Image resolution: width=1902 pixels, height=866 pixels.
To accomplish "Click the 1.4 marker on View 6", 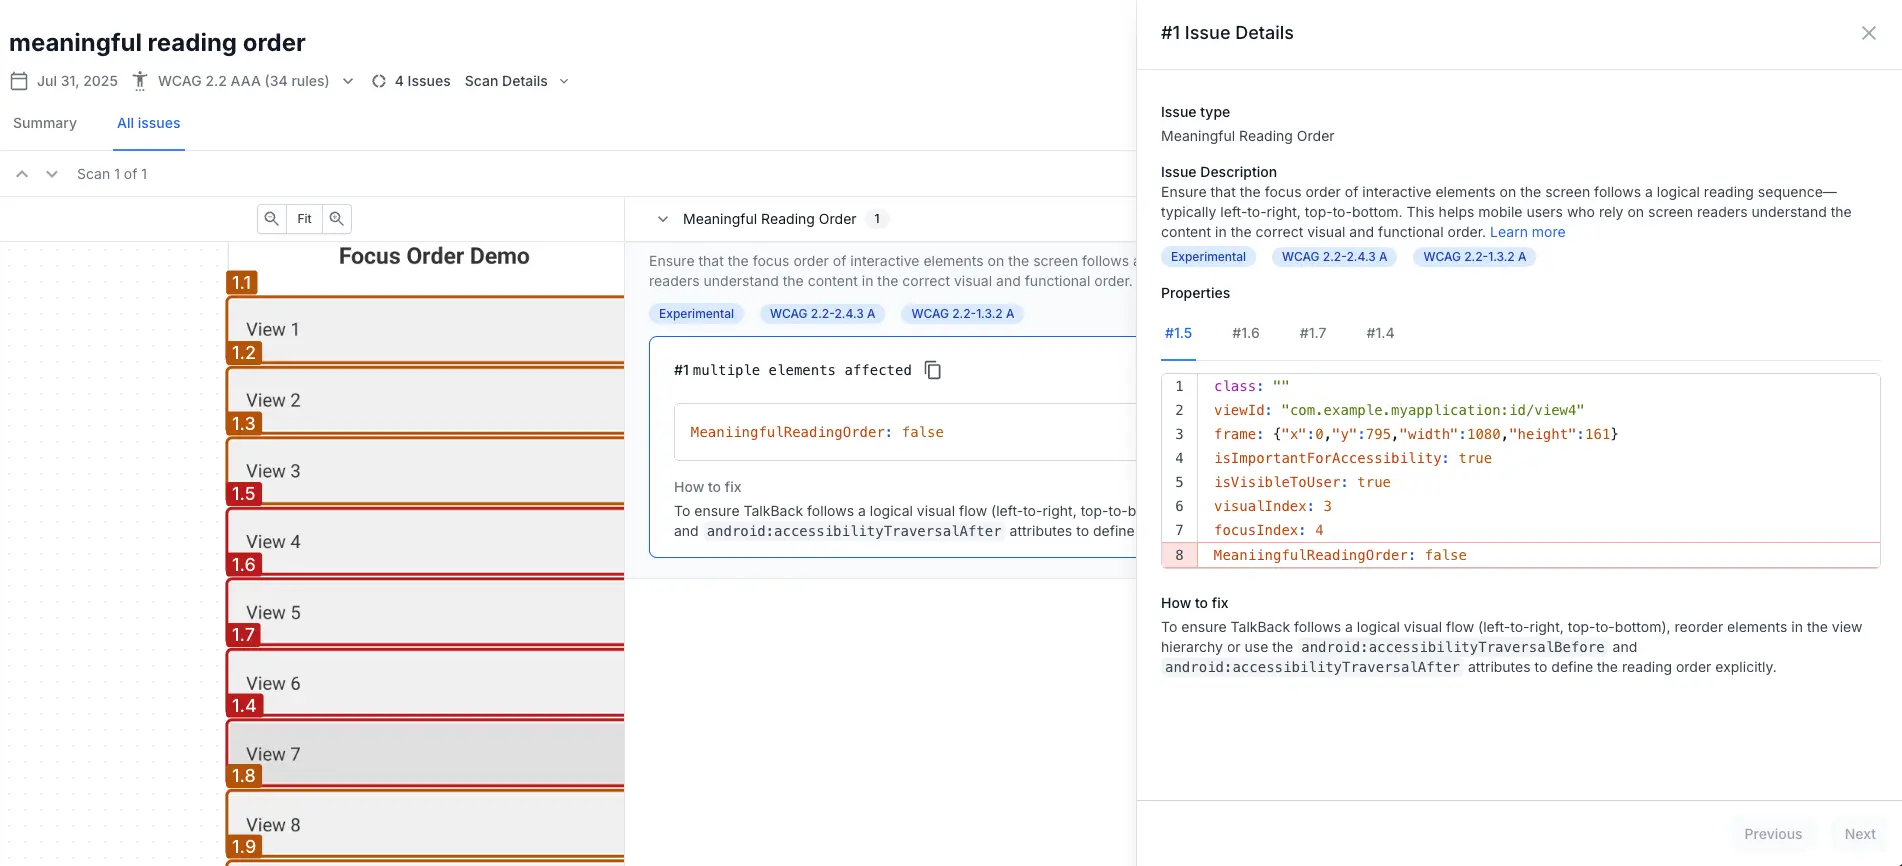I will pos(244,706).
